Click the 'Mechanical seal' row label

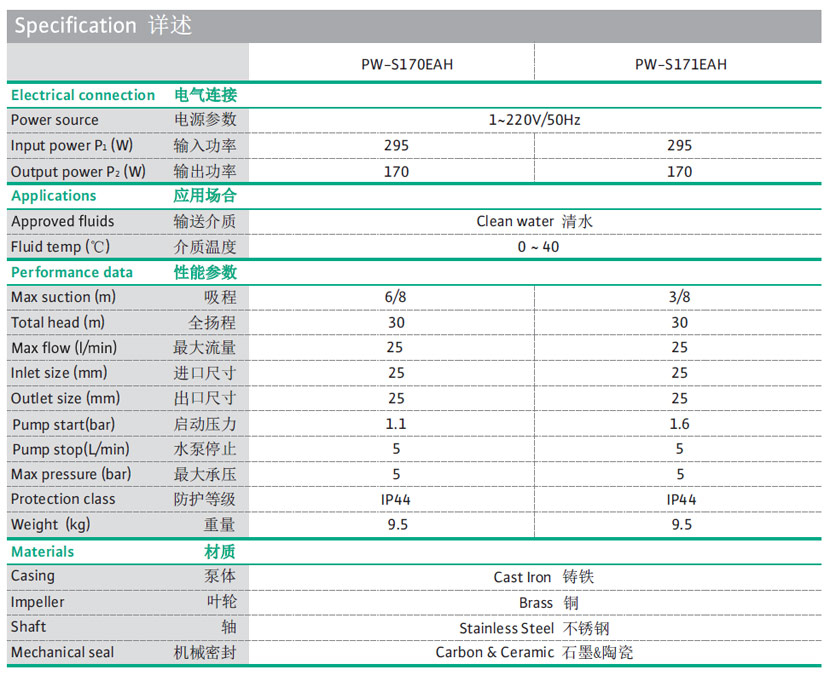point(62,653)
